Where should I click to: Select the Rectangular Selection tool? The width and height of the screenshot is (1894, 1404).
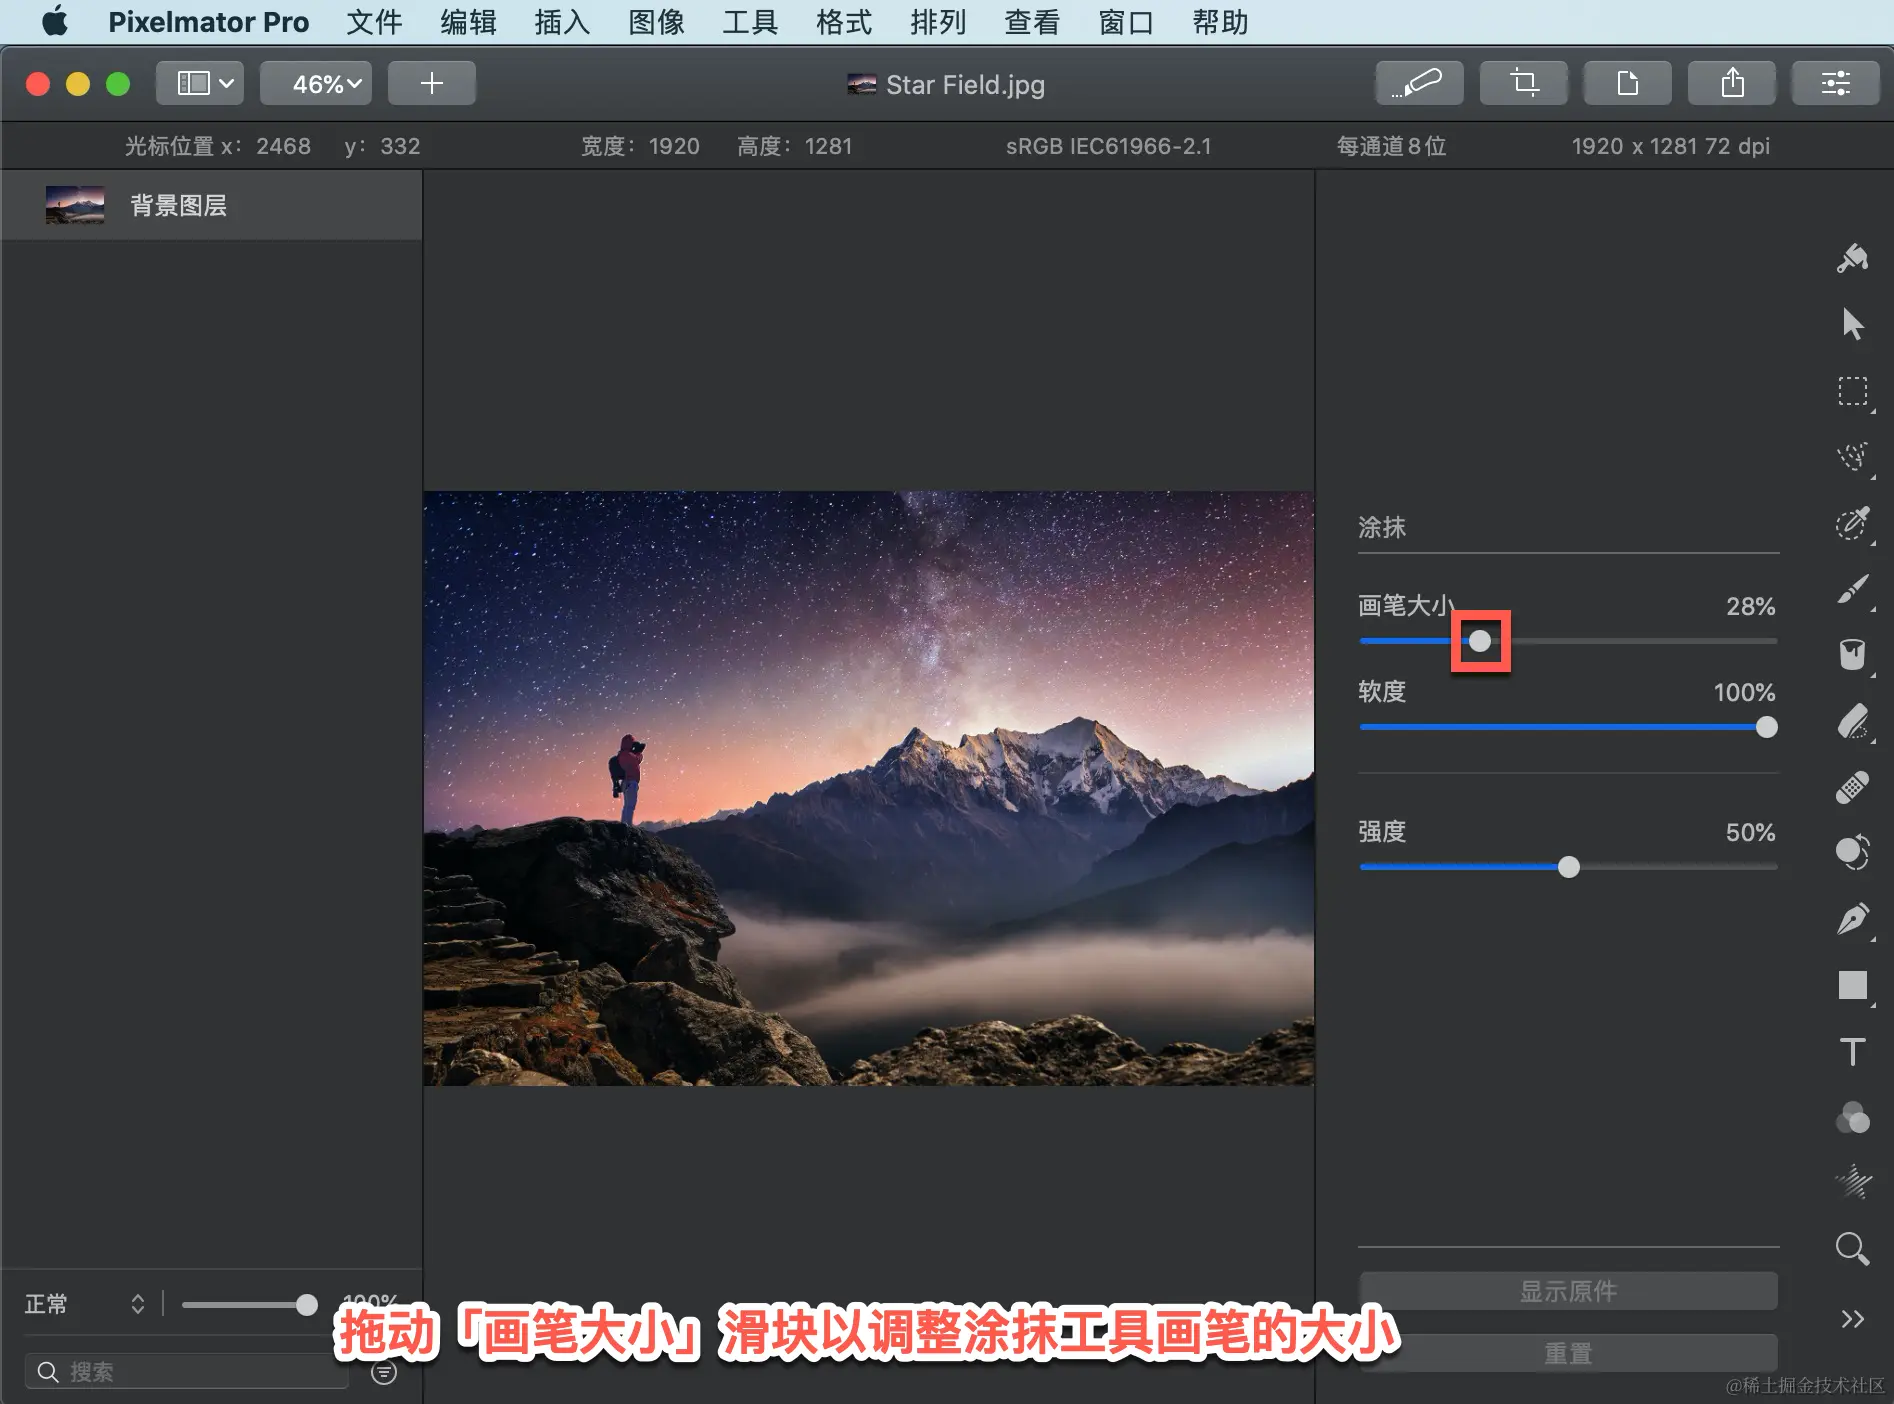click(1853, 391)
